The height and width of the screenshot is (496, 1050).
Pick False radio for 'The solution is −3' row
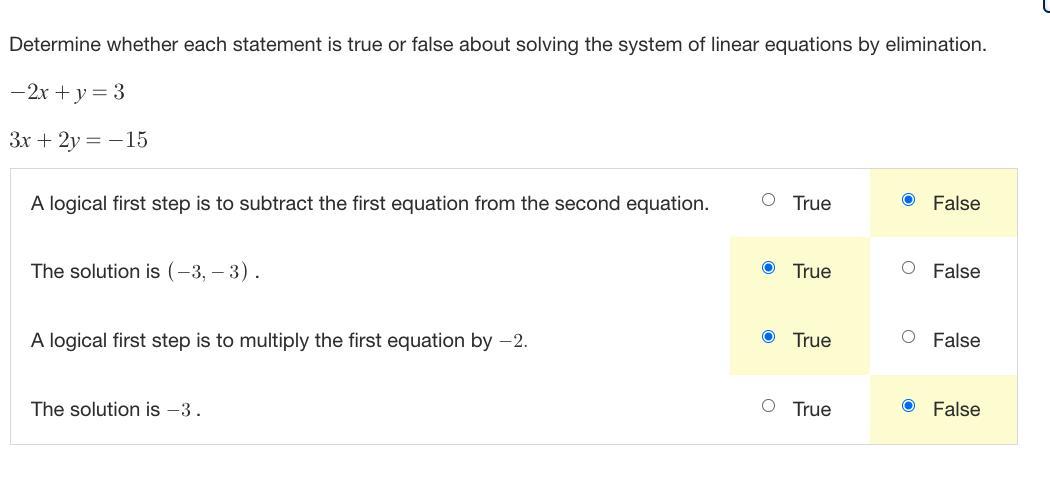tap(908, 405)
